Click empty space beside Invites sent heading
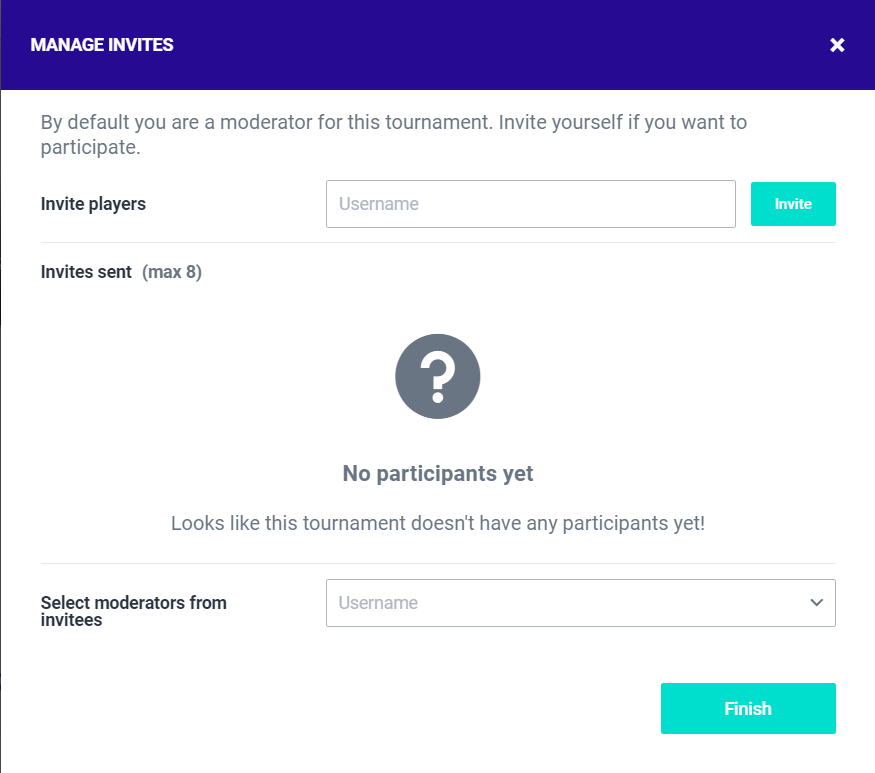The image size is (875, 773). click(520, 272)
